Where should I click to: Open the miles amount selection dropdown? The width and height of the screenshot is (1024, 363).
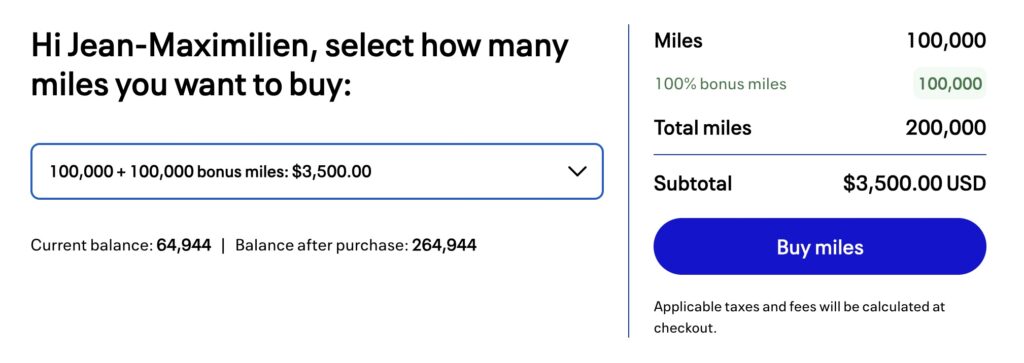point(317,172)
